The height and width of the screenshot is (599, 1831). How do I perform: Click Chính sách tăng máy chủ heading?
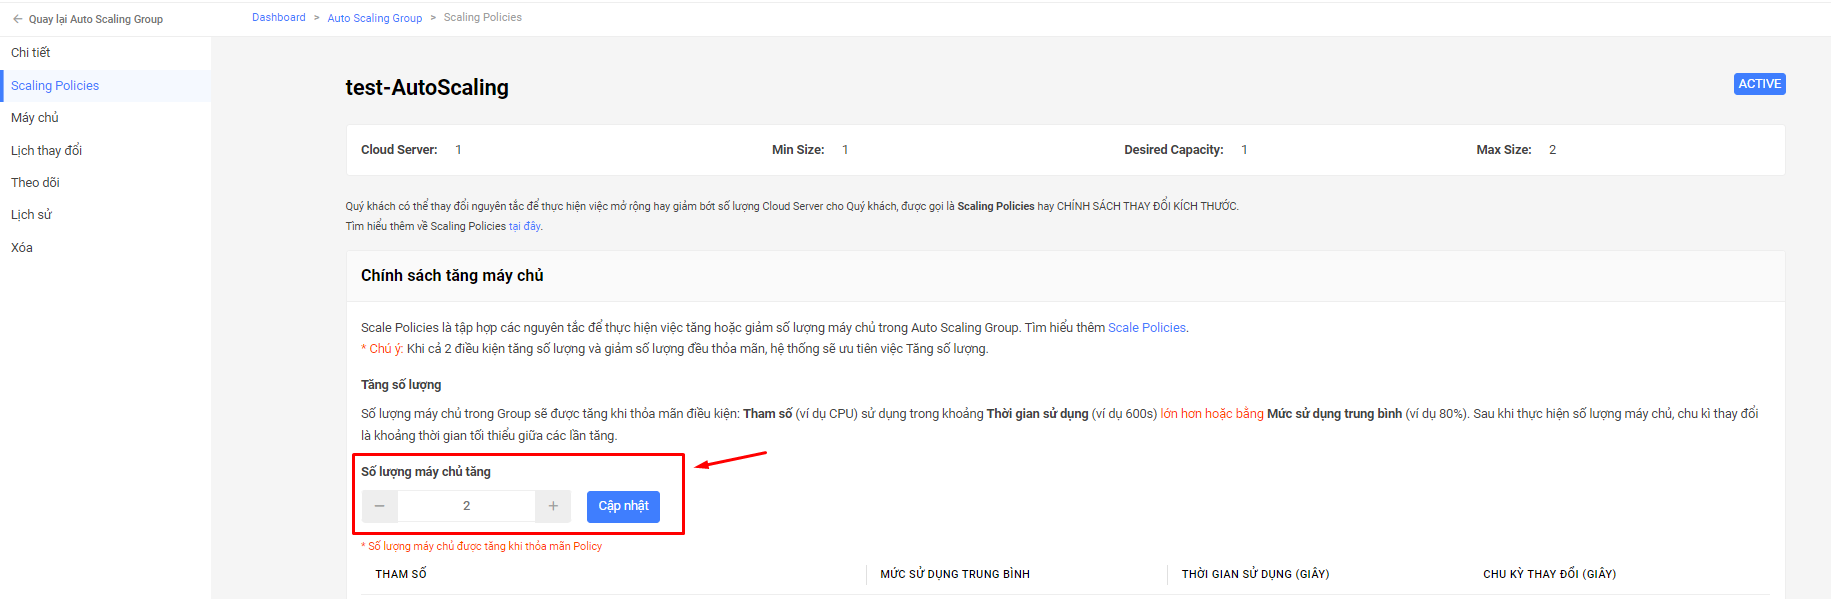[x=452, y=275]
